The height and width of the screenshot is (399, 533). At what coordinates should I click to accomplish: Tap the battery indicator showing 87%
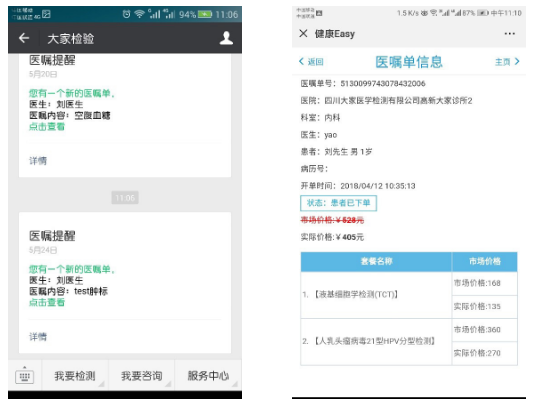483,13
